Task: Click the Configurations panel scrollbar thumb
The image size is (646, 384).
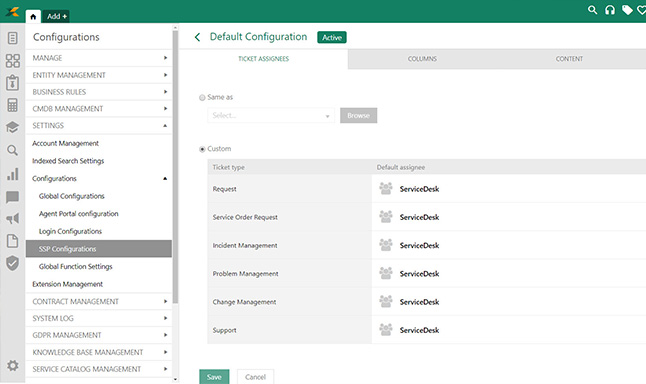Action: point(175,167)
